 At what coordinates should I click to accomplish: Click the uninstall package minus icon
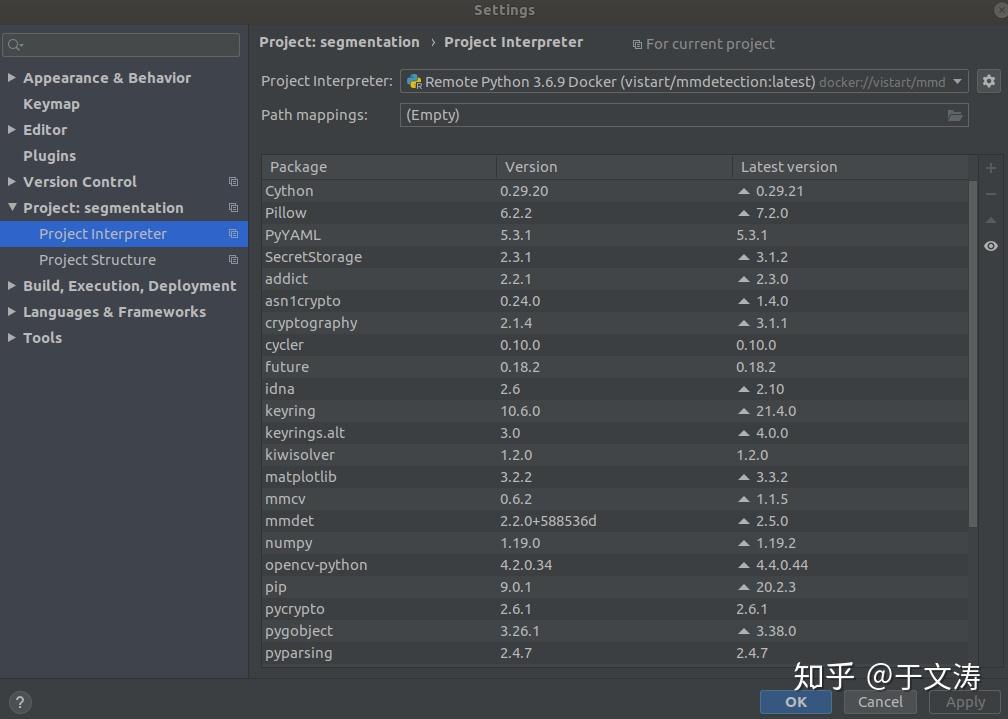click(x=991, y=194)
